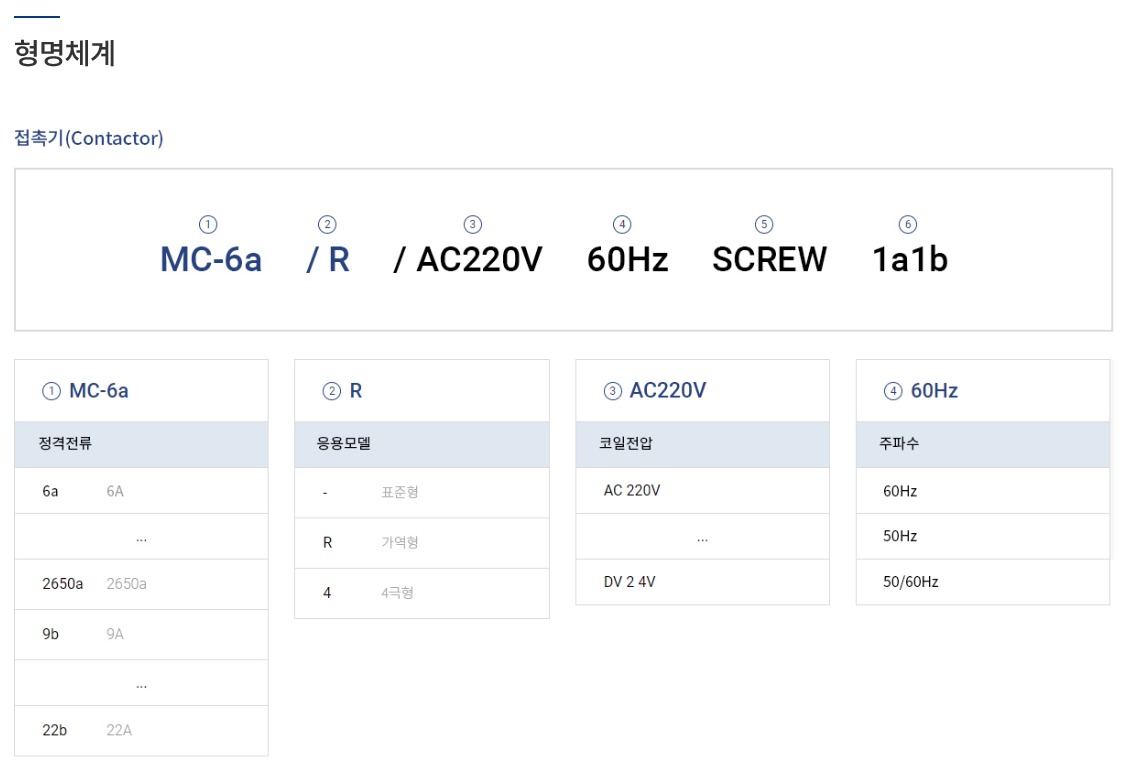This screenshot has height=766, width=1128.
Task: Click the circled 3 in AC220V card title
Action: (x=612, y=392)
